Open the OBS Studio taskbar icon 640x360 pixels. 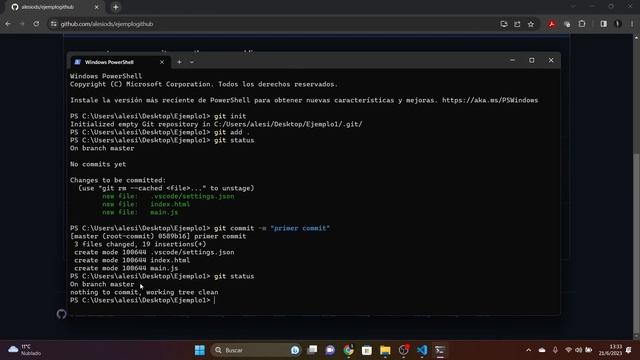coord(403,350)
